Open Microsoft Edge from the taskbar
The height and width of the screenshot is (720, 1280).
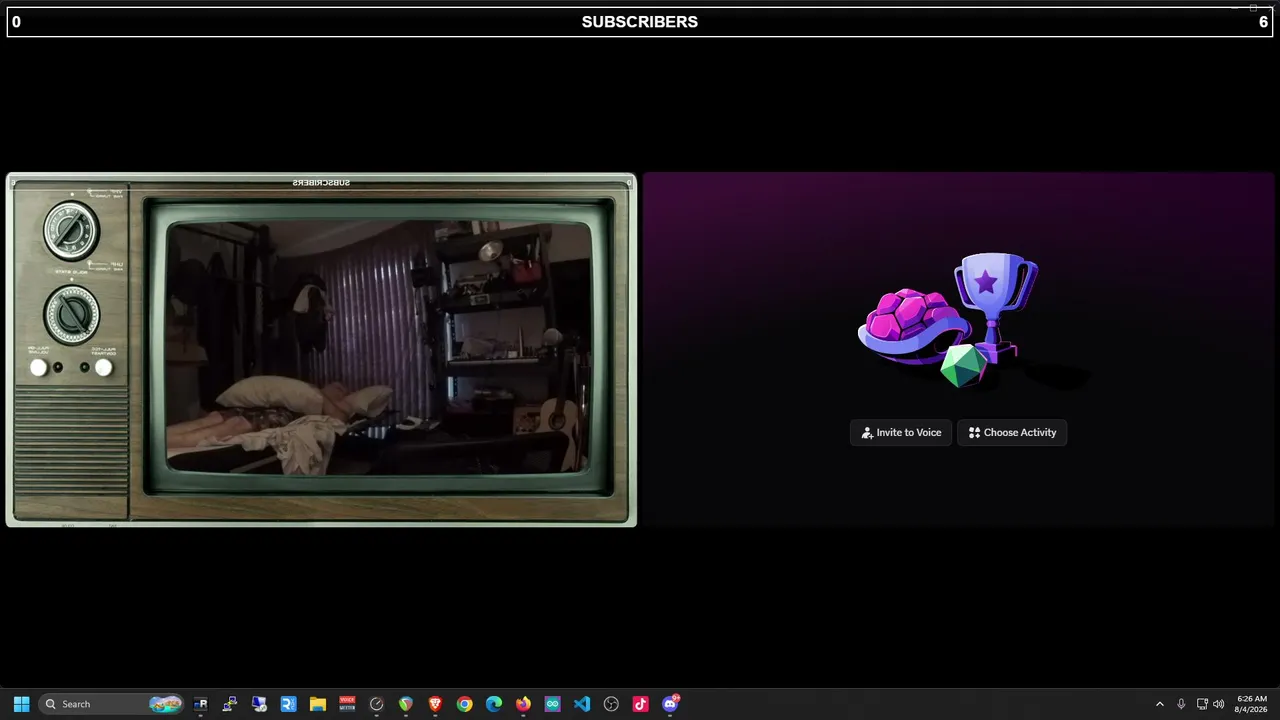[x=494, y=704]
